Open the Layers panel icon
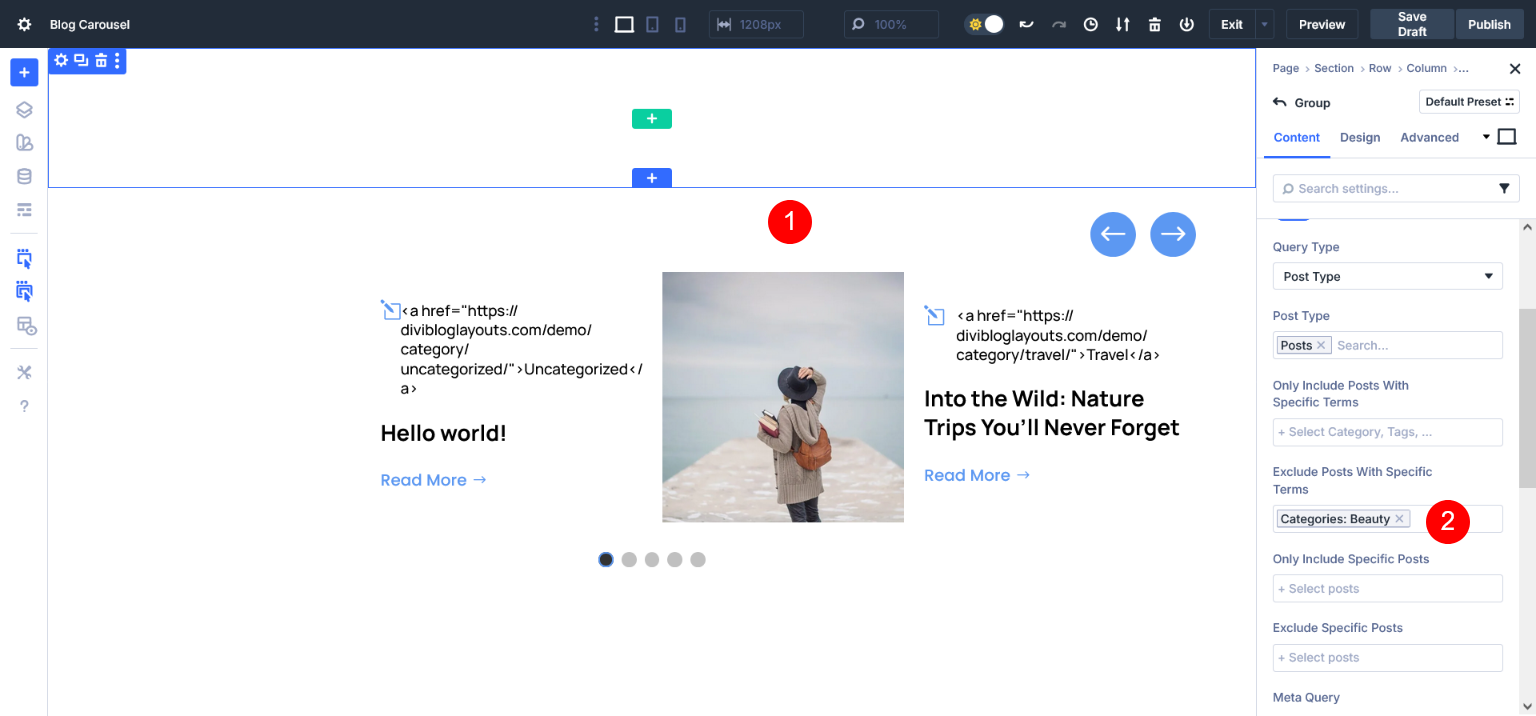 click(x=24, y=110)
